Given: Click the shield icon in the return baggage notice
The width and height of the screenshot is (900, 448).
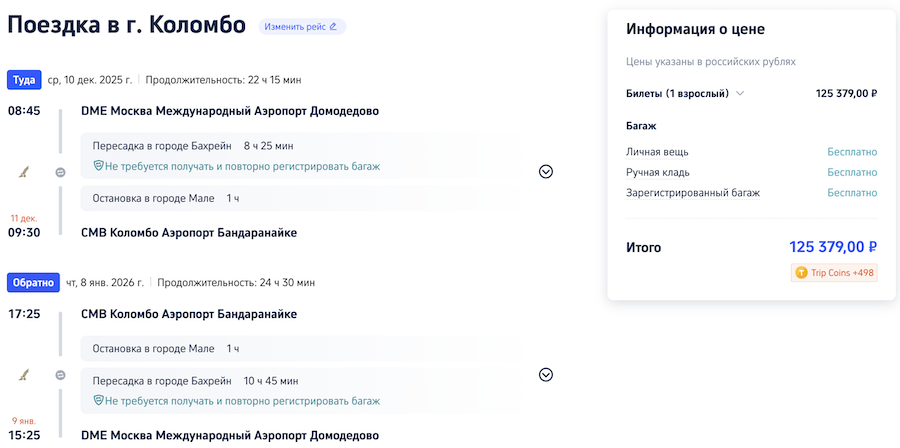Looking at the screenshot, I should [98, 400].
